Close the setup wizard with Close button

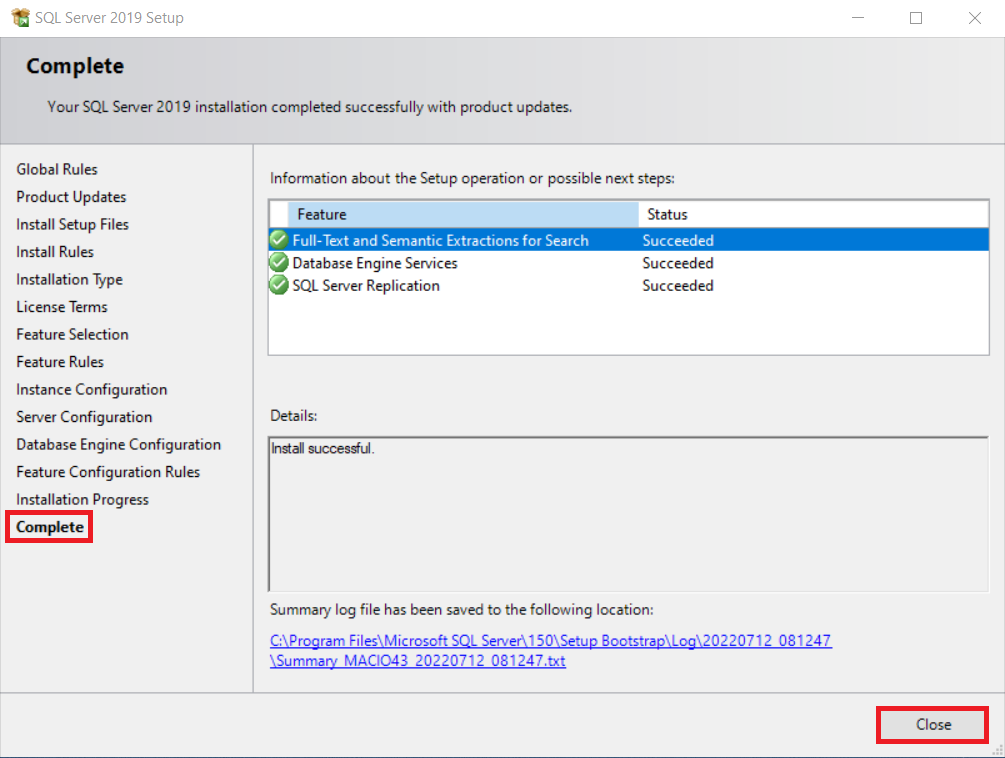click(x=933, y=725)
